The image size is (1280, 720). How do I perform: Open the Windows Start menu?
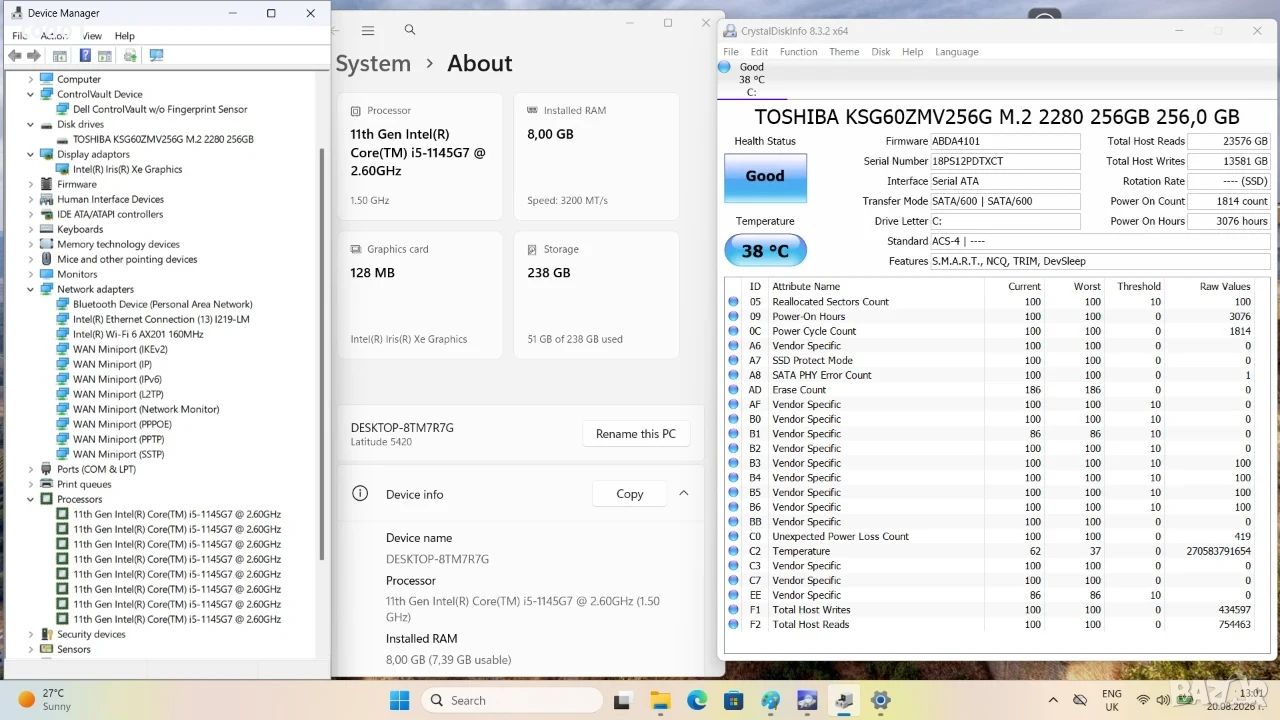click(x=399, y=700)
